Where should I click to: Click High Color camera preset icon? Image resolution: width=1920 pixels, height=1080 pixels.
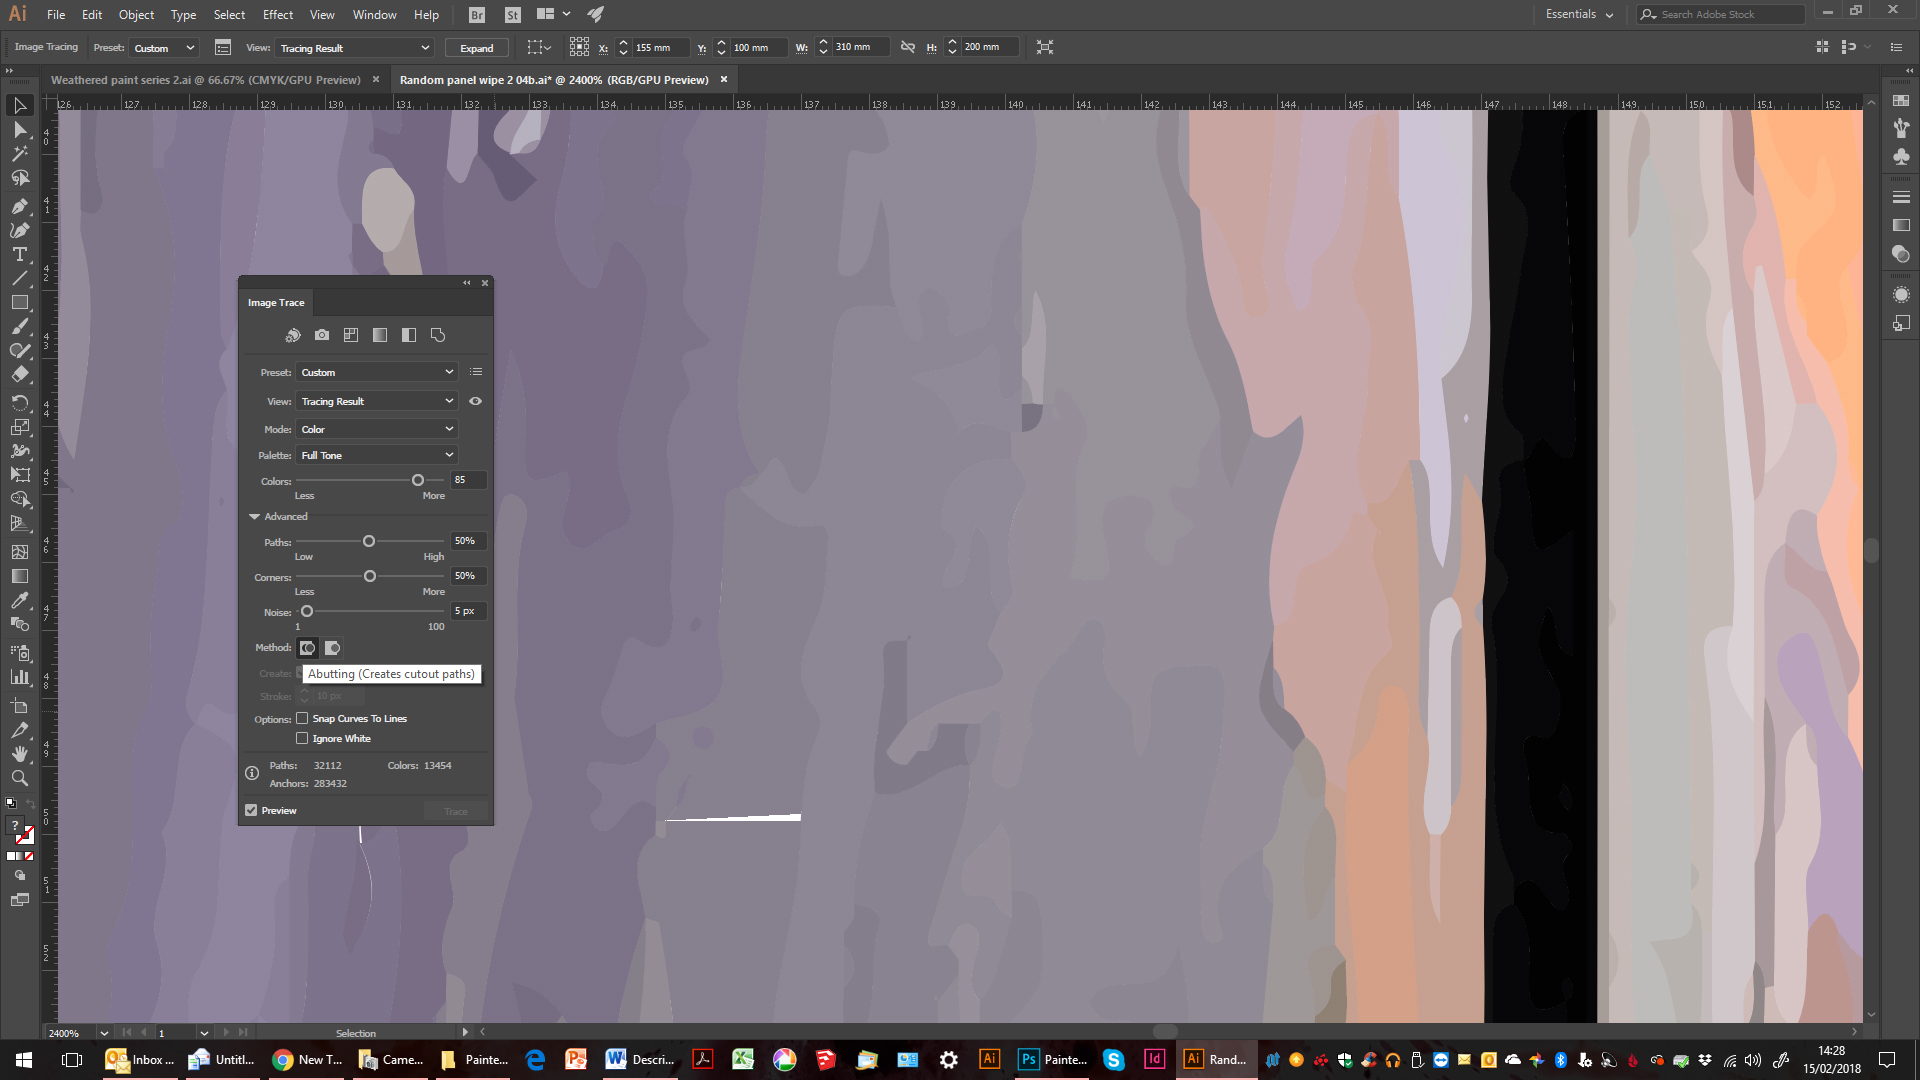click(322, 335)
